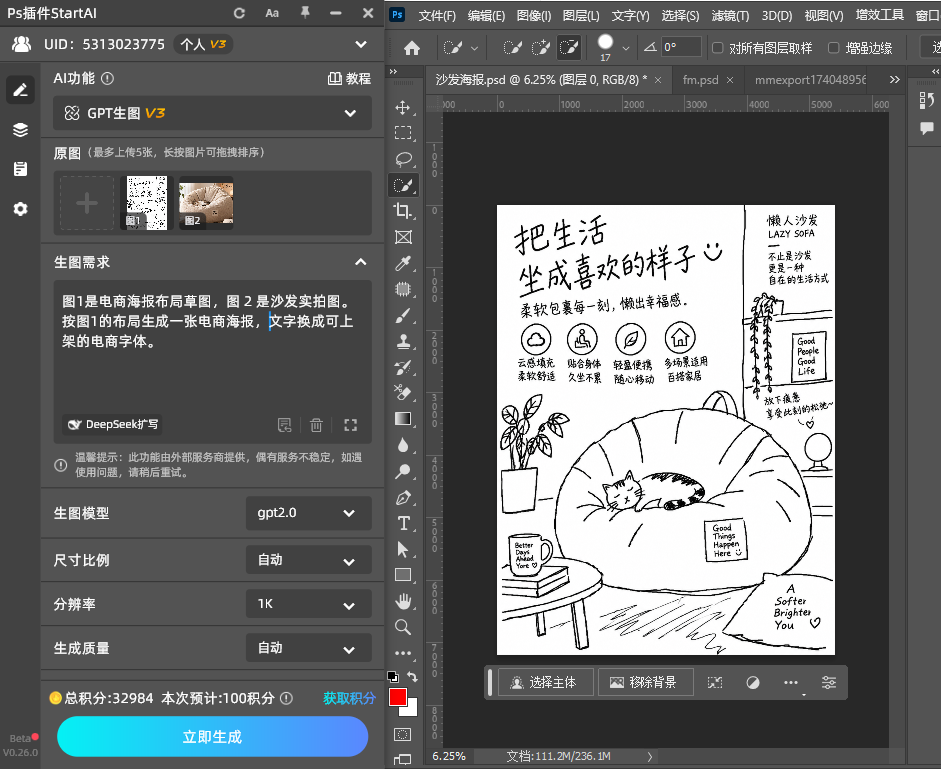Select the Zoom magnifier tool
941x769 pixels.
pos(403,627)
